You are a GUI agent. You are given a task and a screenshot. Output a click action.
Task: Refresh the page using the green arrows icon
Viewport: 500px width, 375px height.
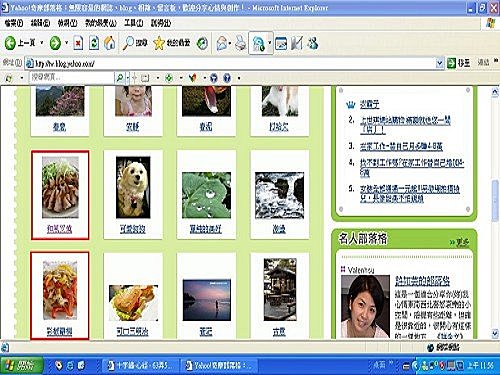[x=94, y=43]
